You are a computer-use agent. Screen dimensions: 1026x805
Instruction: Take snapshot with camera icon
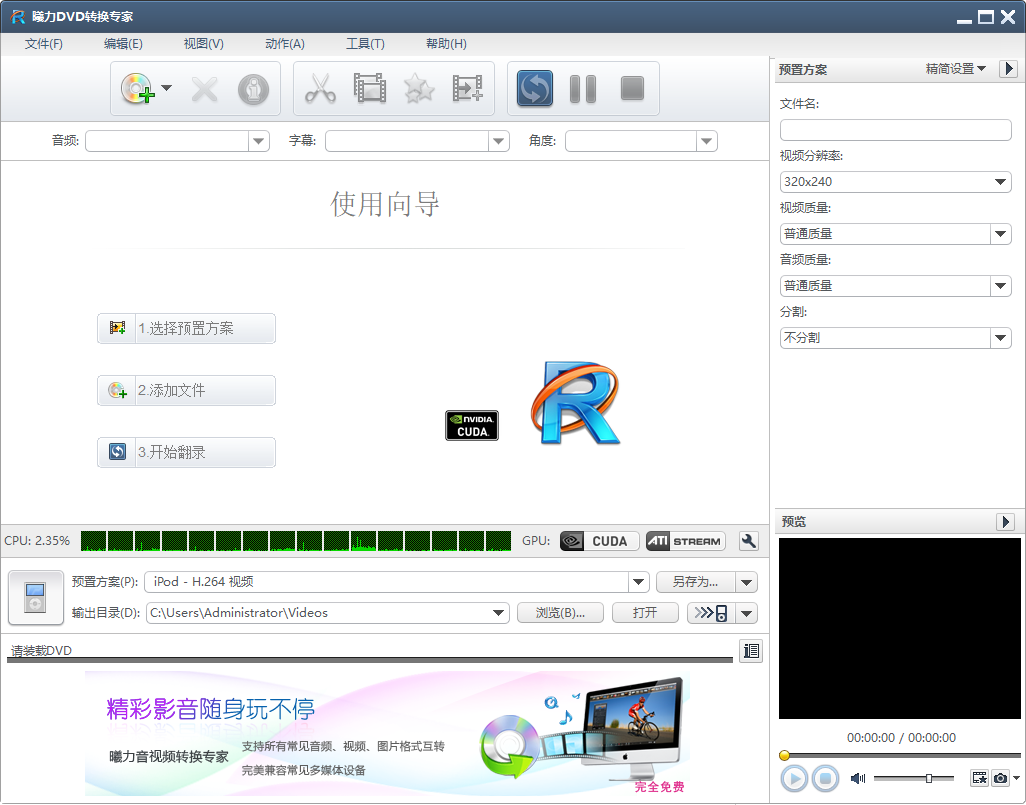1000,778
